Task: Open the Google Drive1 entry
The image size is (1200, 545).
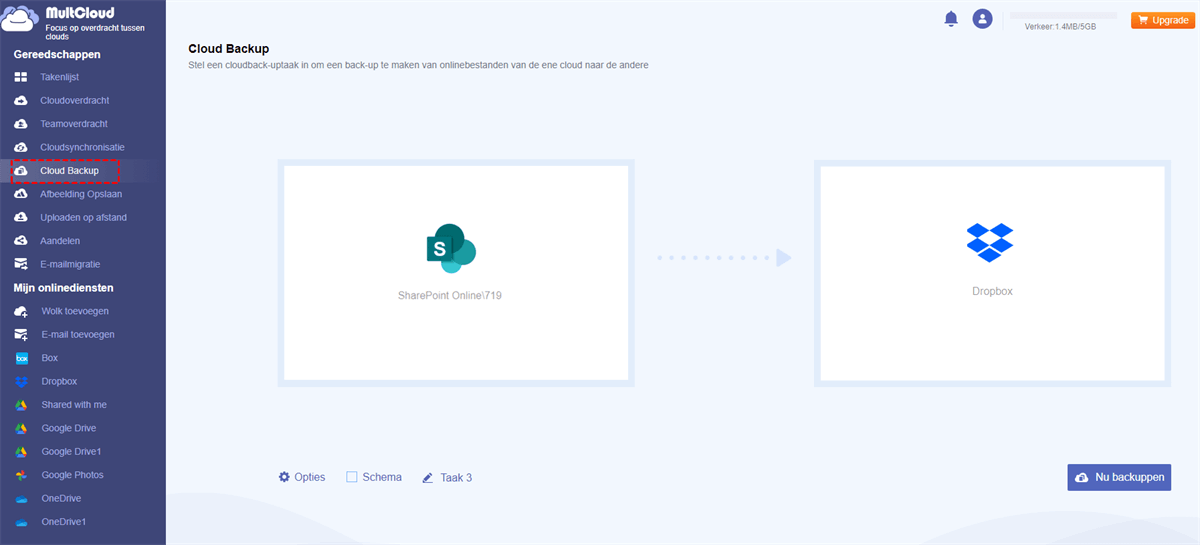Action: [72, 451]
